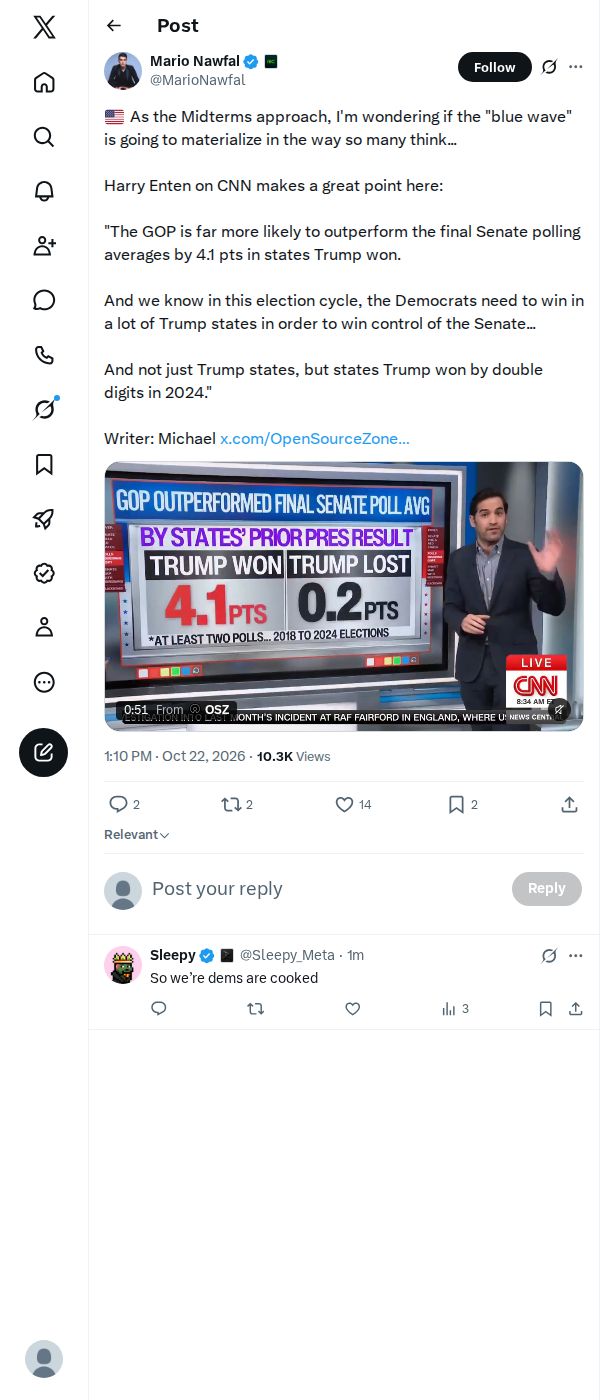Open Bookmarks in the sidebar

point(44,464)
